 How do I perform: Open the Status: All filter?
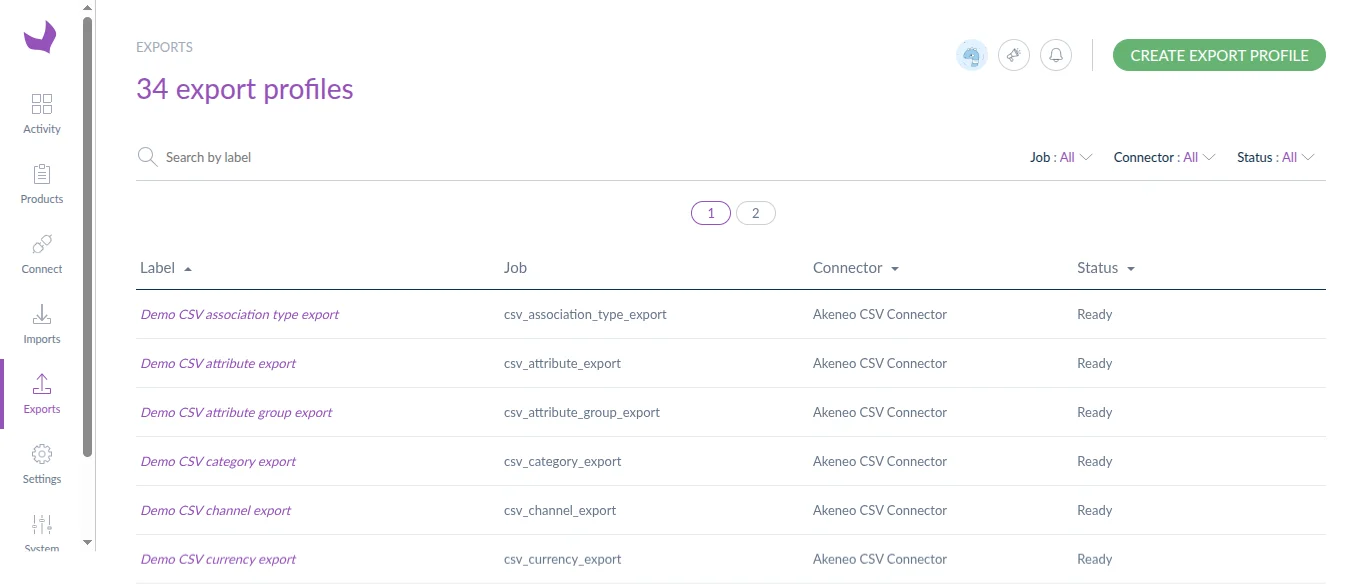coord(1274,157)
